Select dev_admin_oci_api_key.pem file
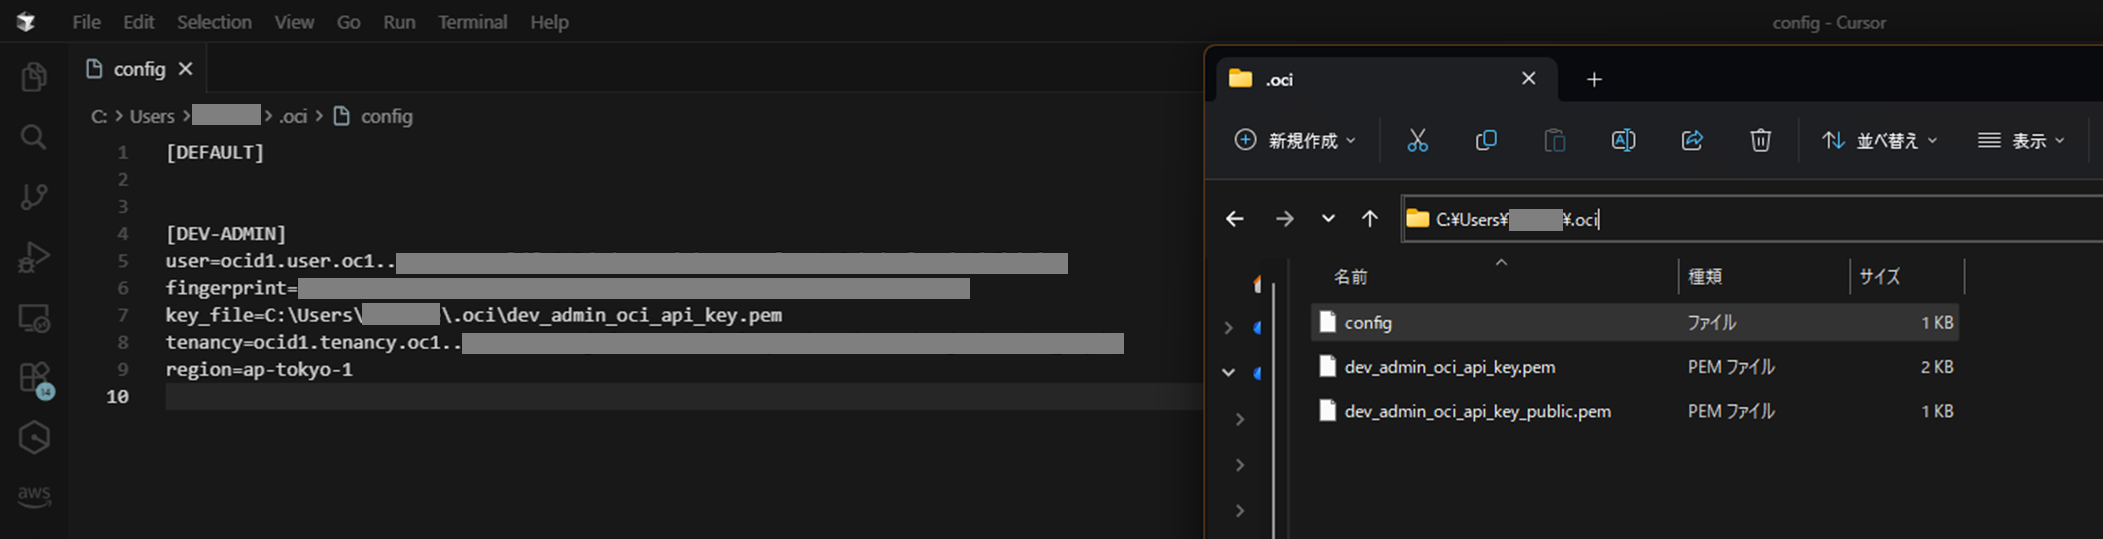 pos(1635,367)
